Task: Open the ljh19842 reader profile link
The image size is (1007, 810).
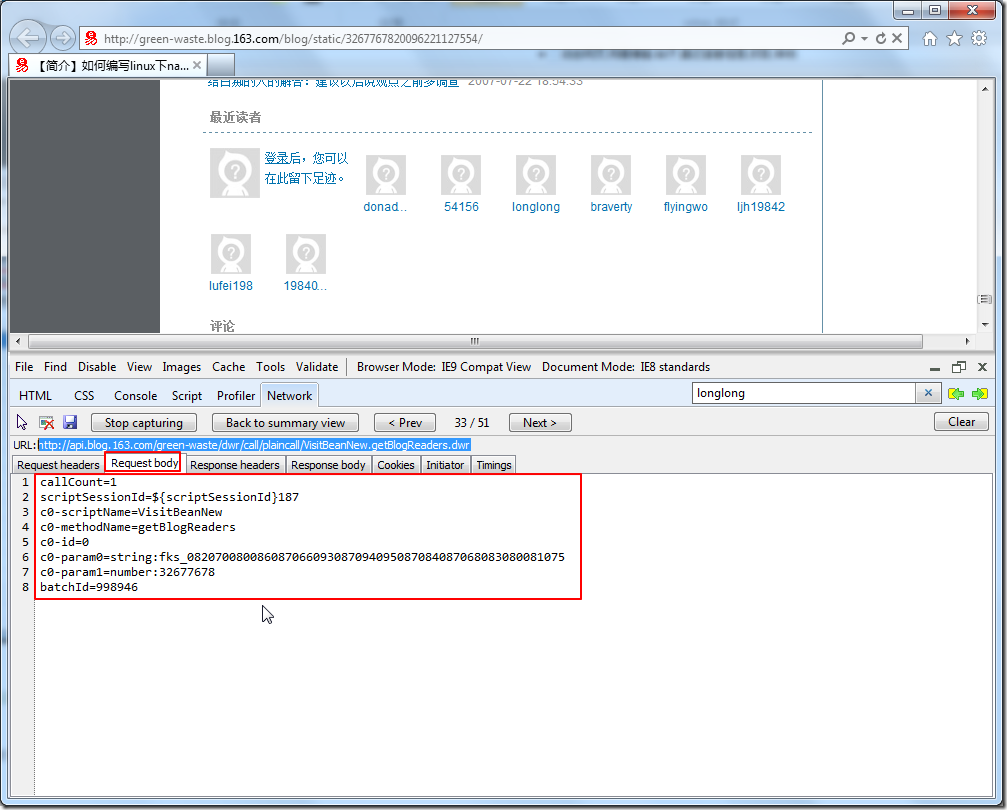Action: click(760, 207)
